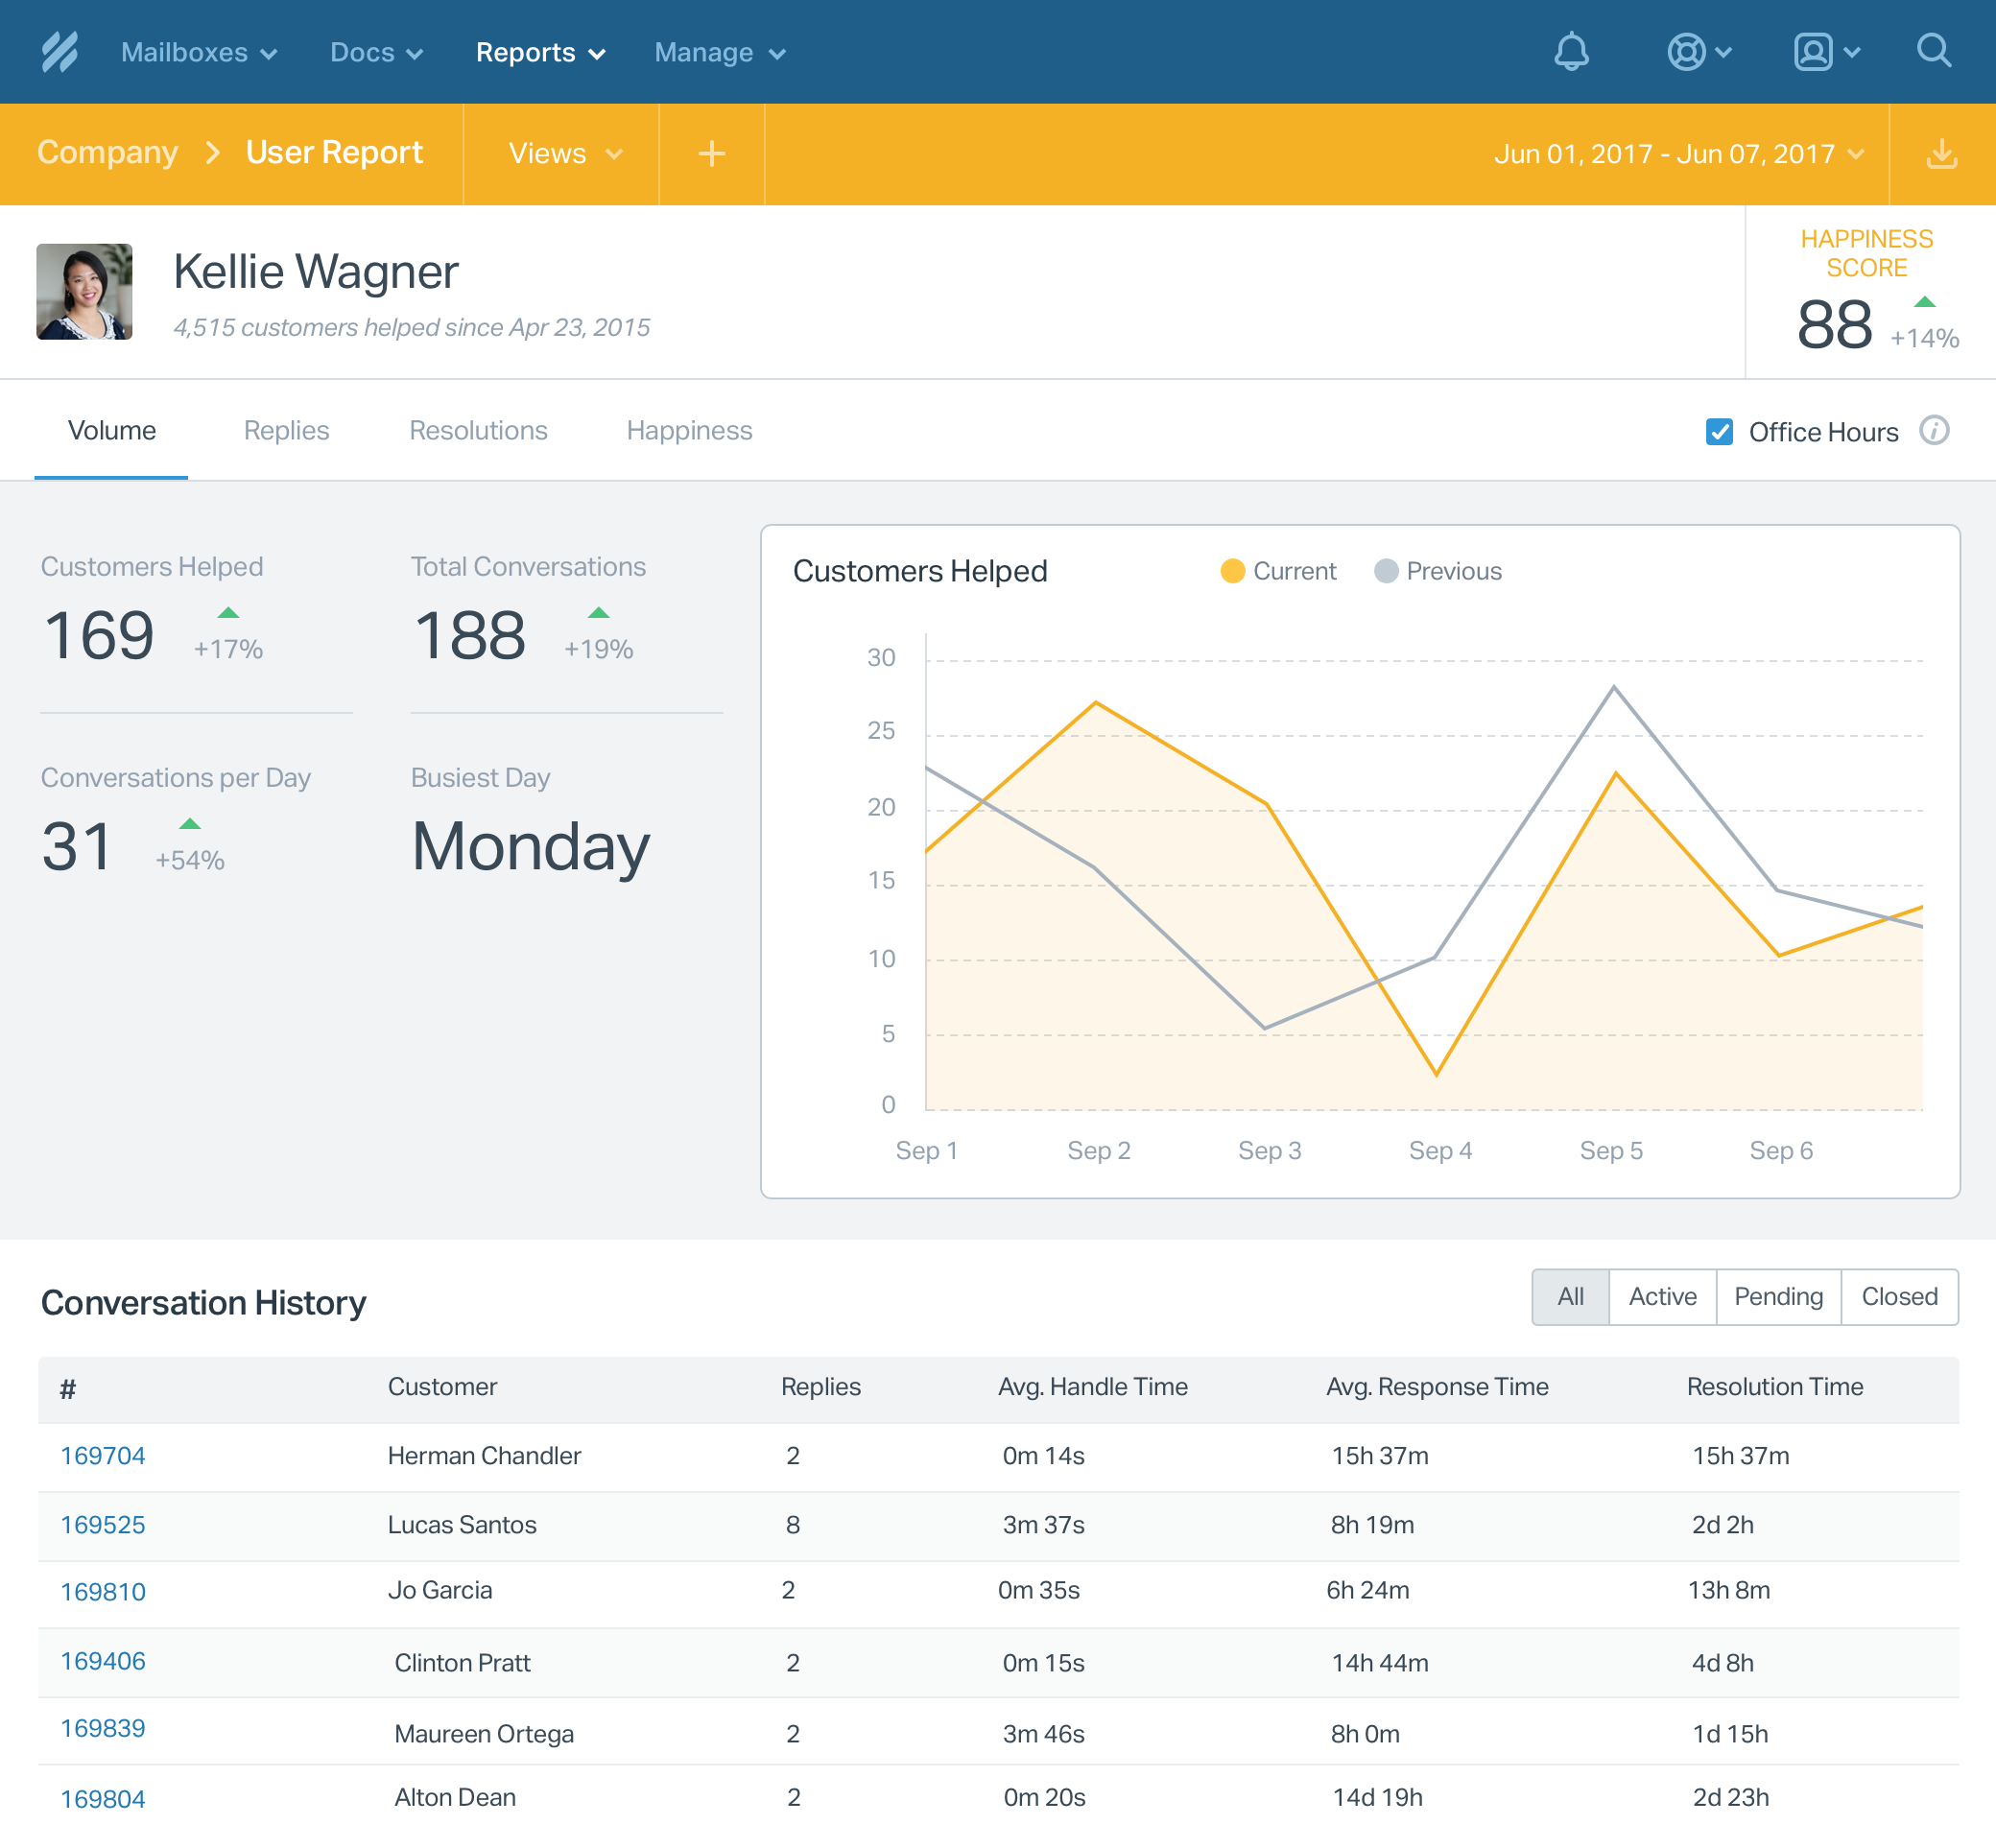Click the plus icon to add view
The height and width of the screenshot is (1848, 1996).
click(711, 154)
